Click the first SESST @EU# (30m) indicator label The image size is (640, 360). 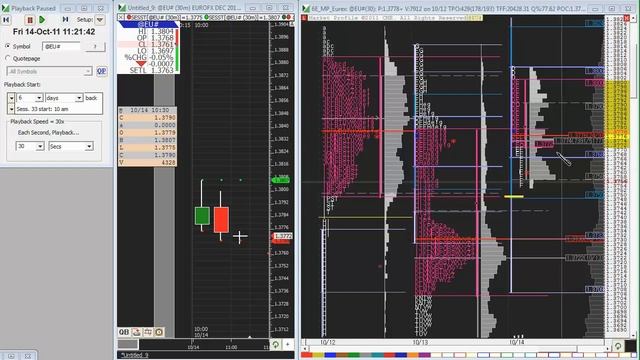click(x=164, y=17)
